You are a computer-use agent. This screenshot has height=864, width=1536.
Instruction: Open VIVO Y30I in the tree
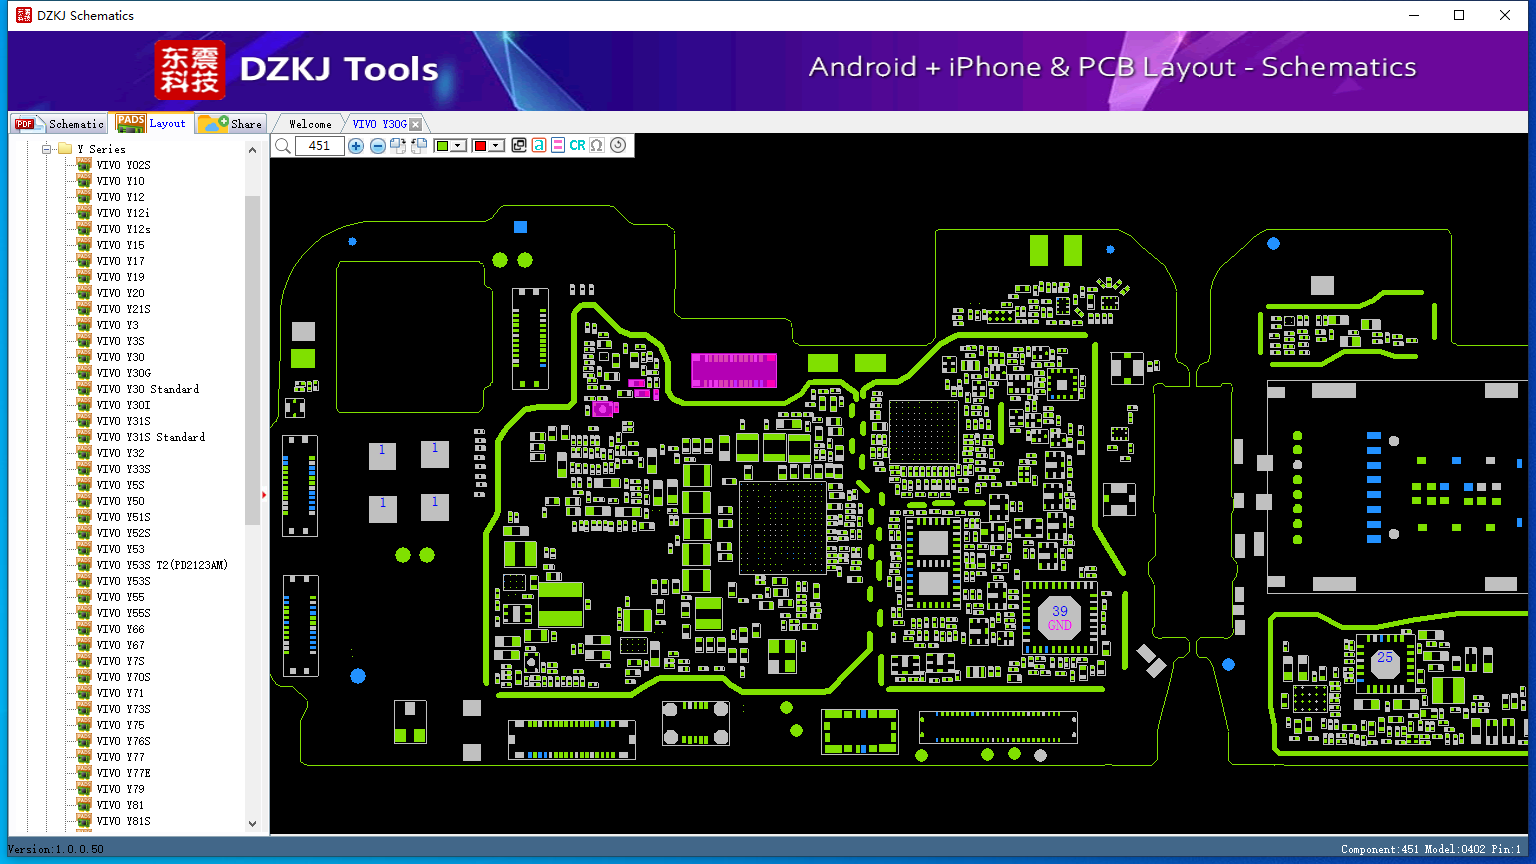pyautogui.click(x=123, y=405)
